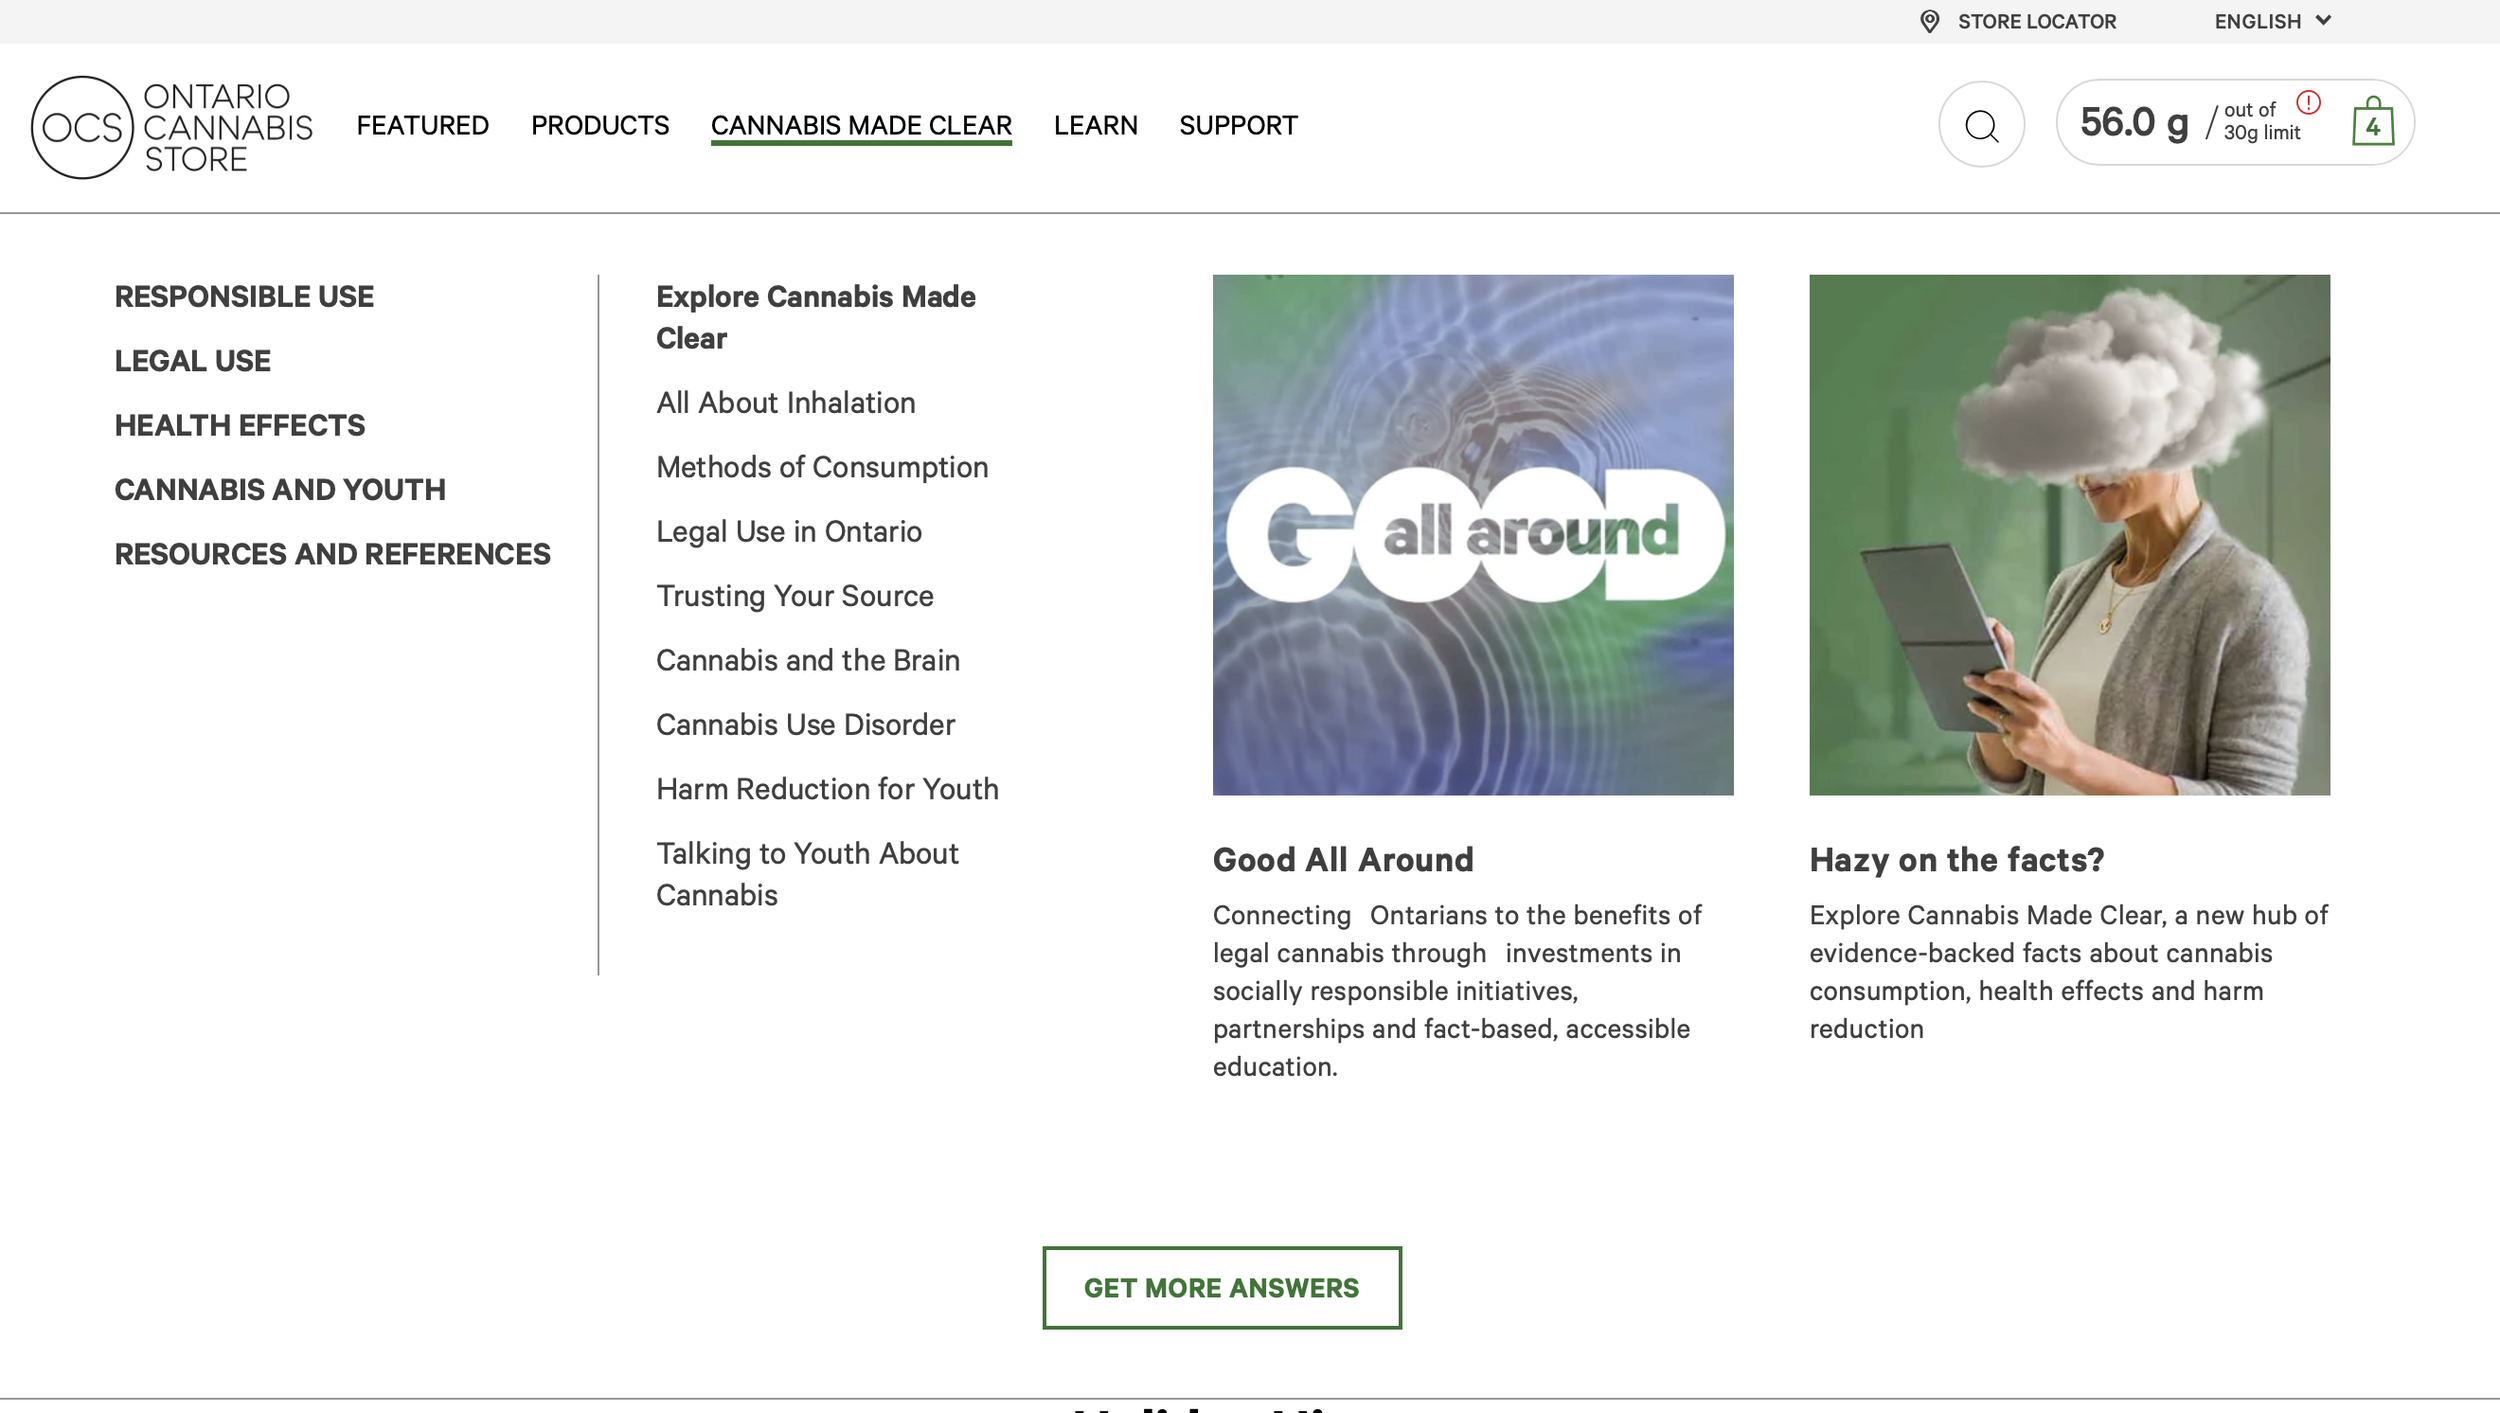Open Harm Reduction for Youth link
This screenshot has width=2500, height=1413.
[827, 789]
